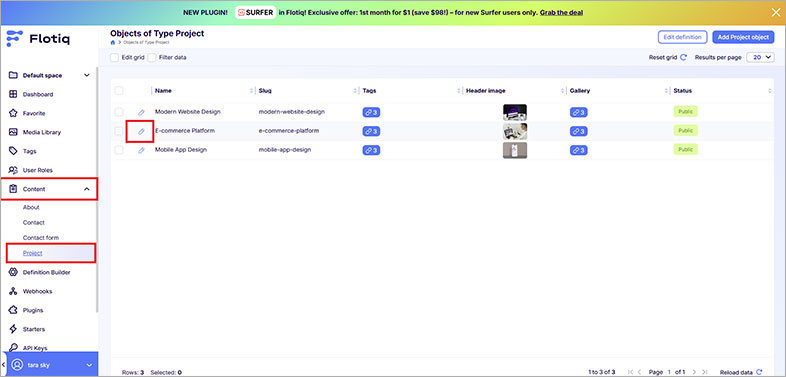Toggle the Edit grid checkbox

pos(114,58)
